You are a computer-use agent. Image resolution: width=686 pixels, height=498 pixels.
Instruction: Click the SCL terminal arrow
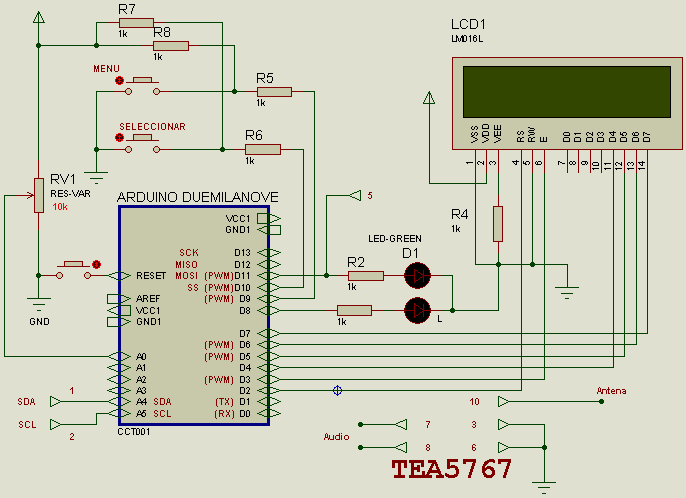pos(56,424)
